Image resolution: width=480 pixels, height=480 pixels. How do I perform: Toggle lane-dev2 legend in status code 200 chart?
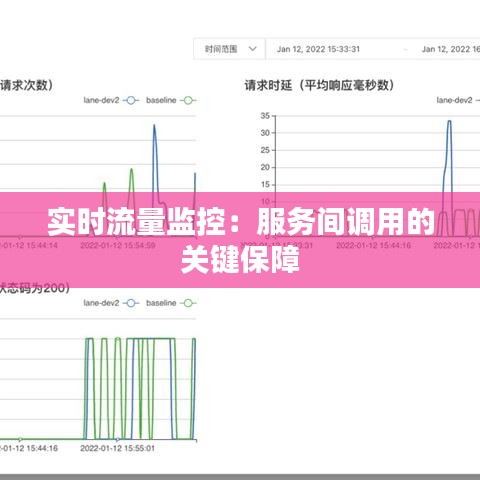click(111, 303)
